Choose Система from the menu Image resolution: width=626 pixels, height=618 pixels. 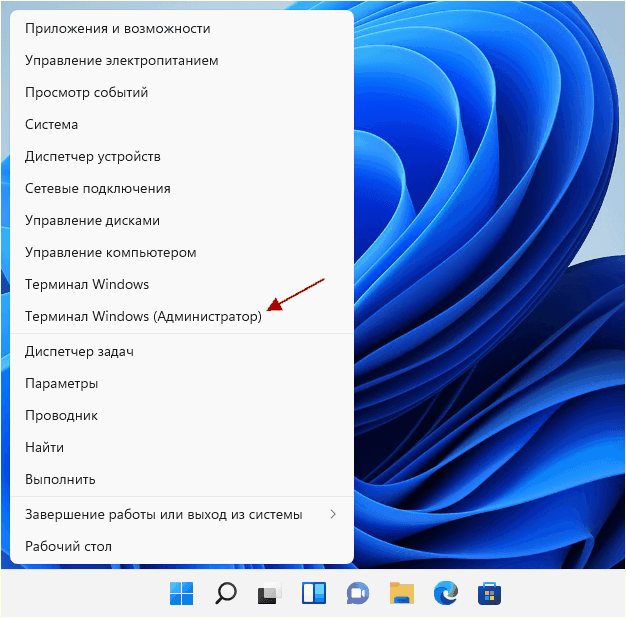click(182, 125)
